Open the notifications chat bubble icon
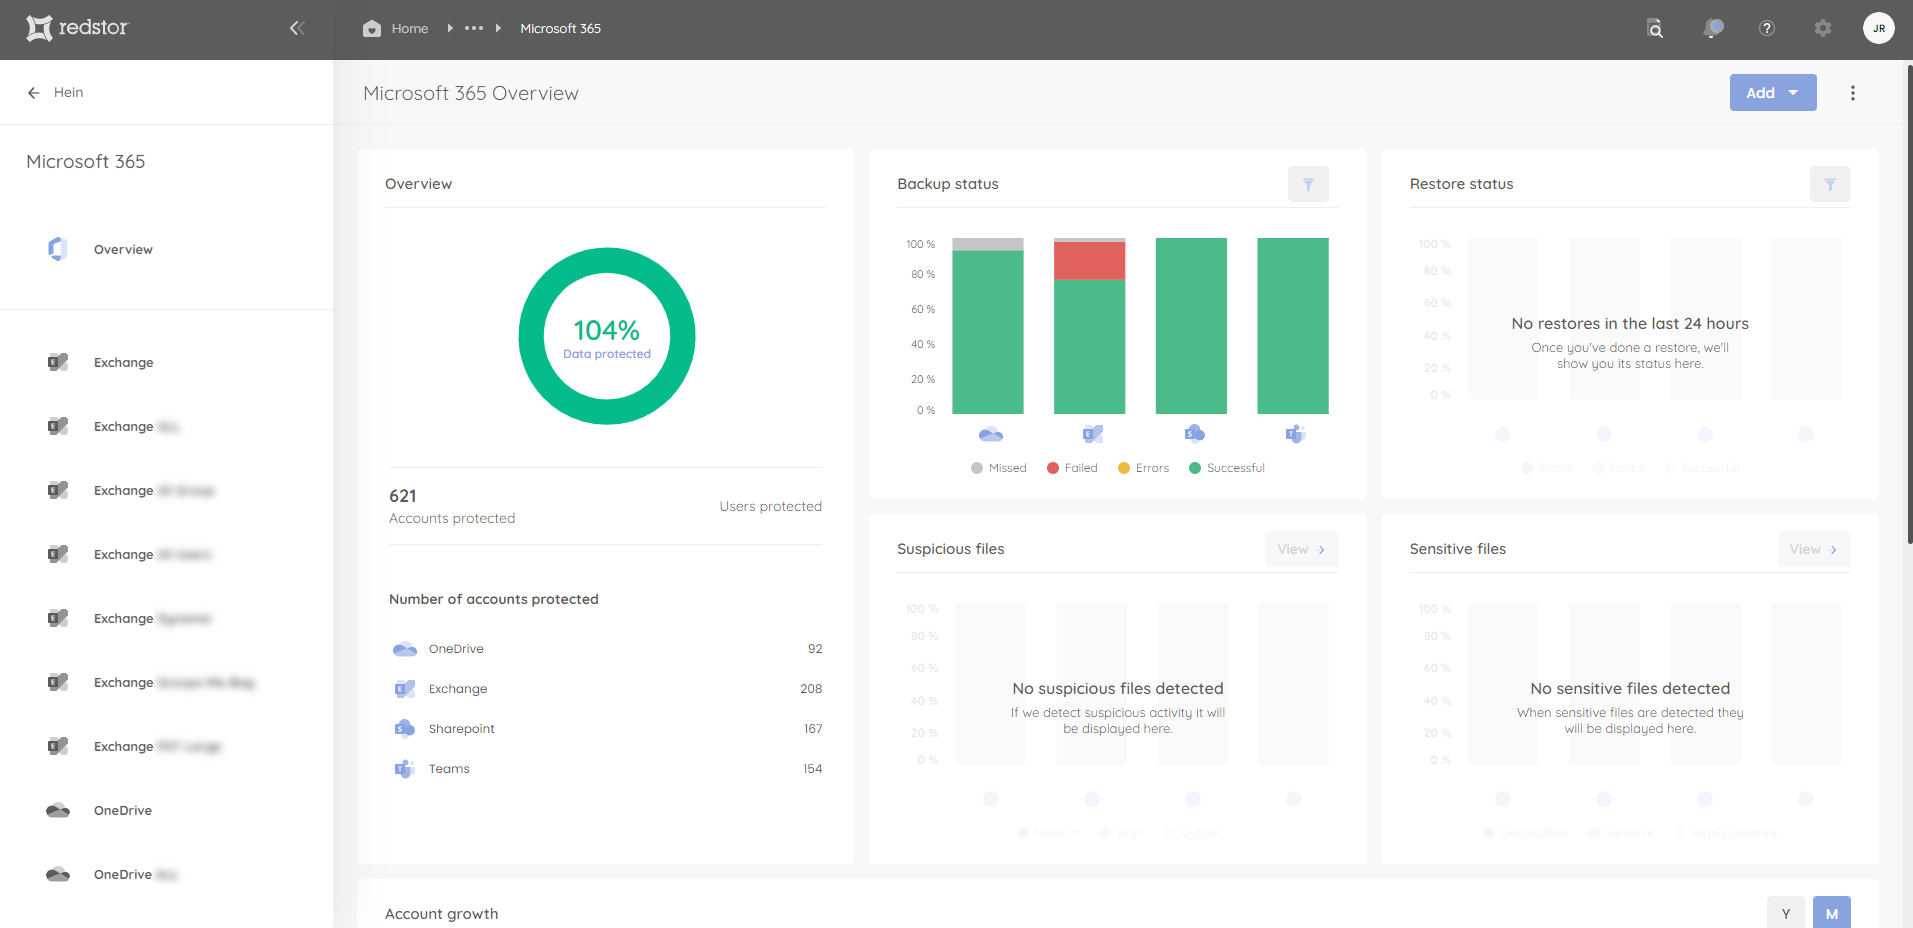The width and height of the screenshot is (1913, 928). pyautogui.click(x=1713, y=28)
